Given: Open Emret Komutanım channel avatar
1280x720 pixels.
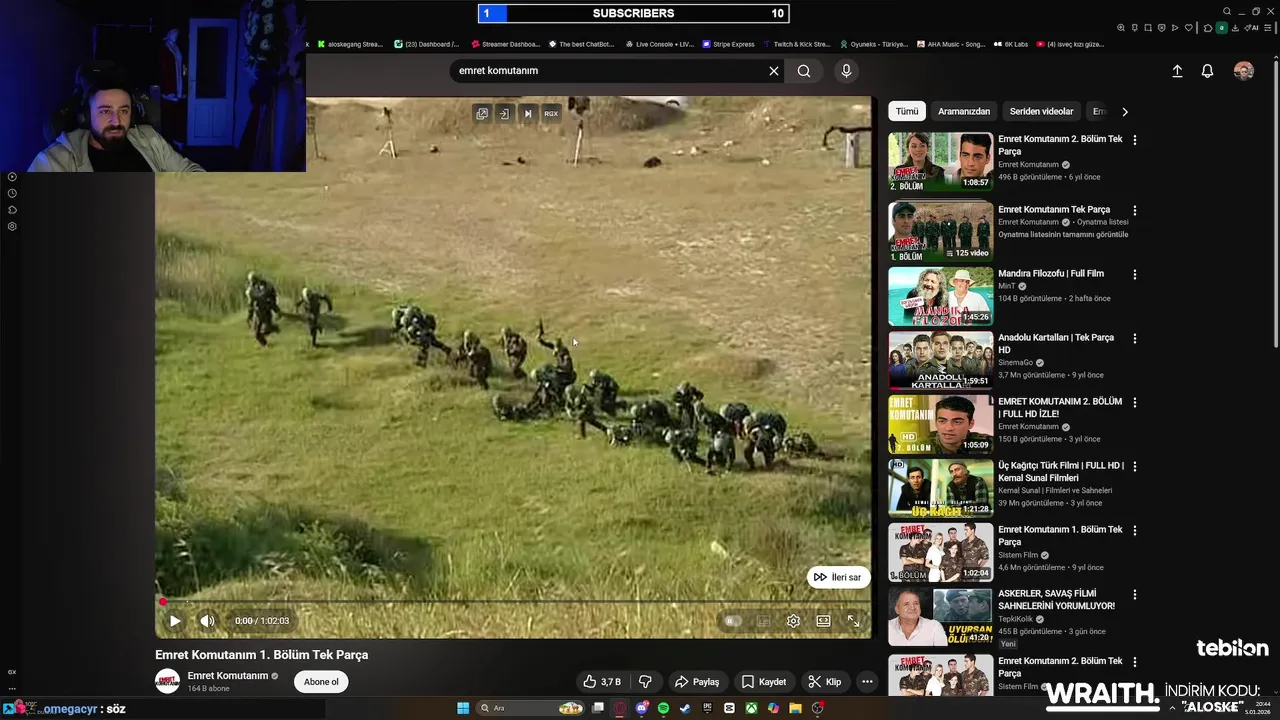Looking at the screenshot, I should coord(167,681).
